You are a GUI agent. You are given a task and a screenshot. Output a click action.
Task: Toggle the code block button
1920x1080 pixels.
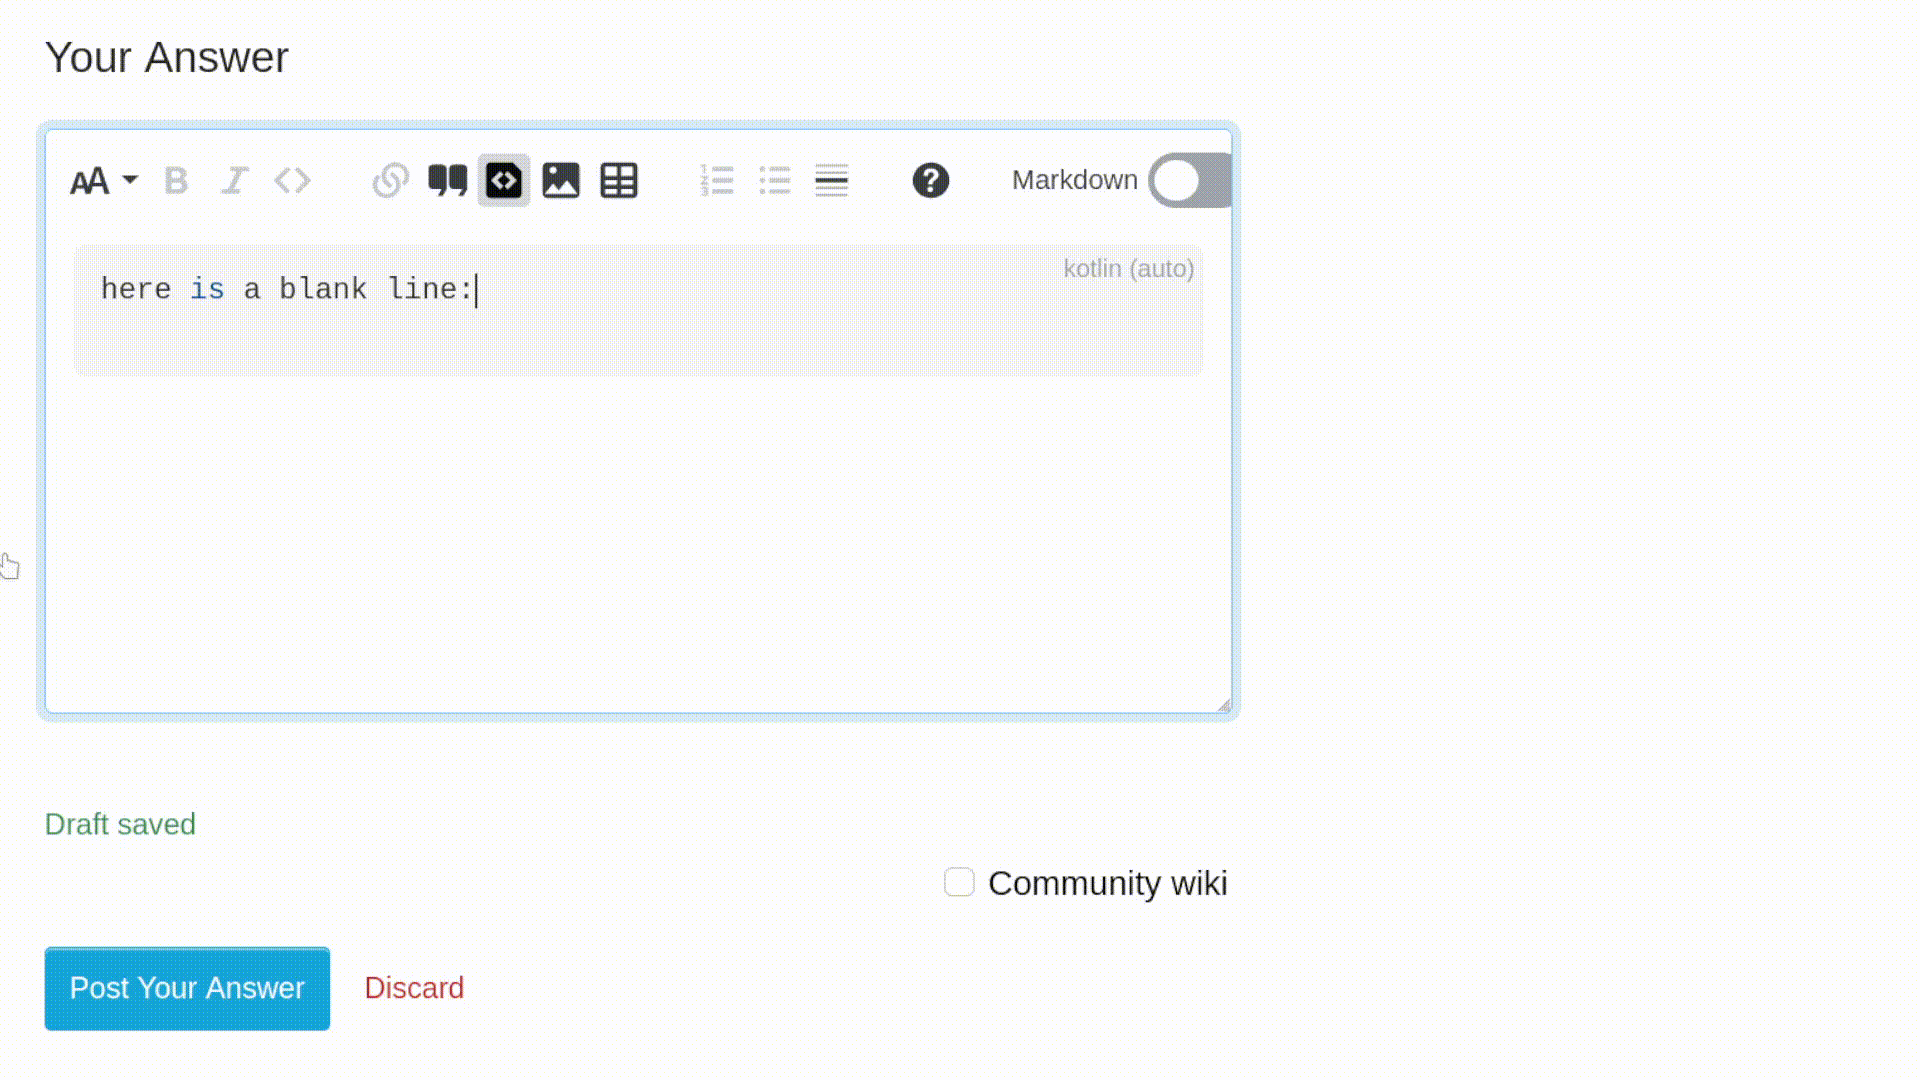pyautogui.click(x=504, y=181)
